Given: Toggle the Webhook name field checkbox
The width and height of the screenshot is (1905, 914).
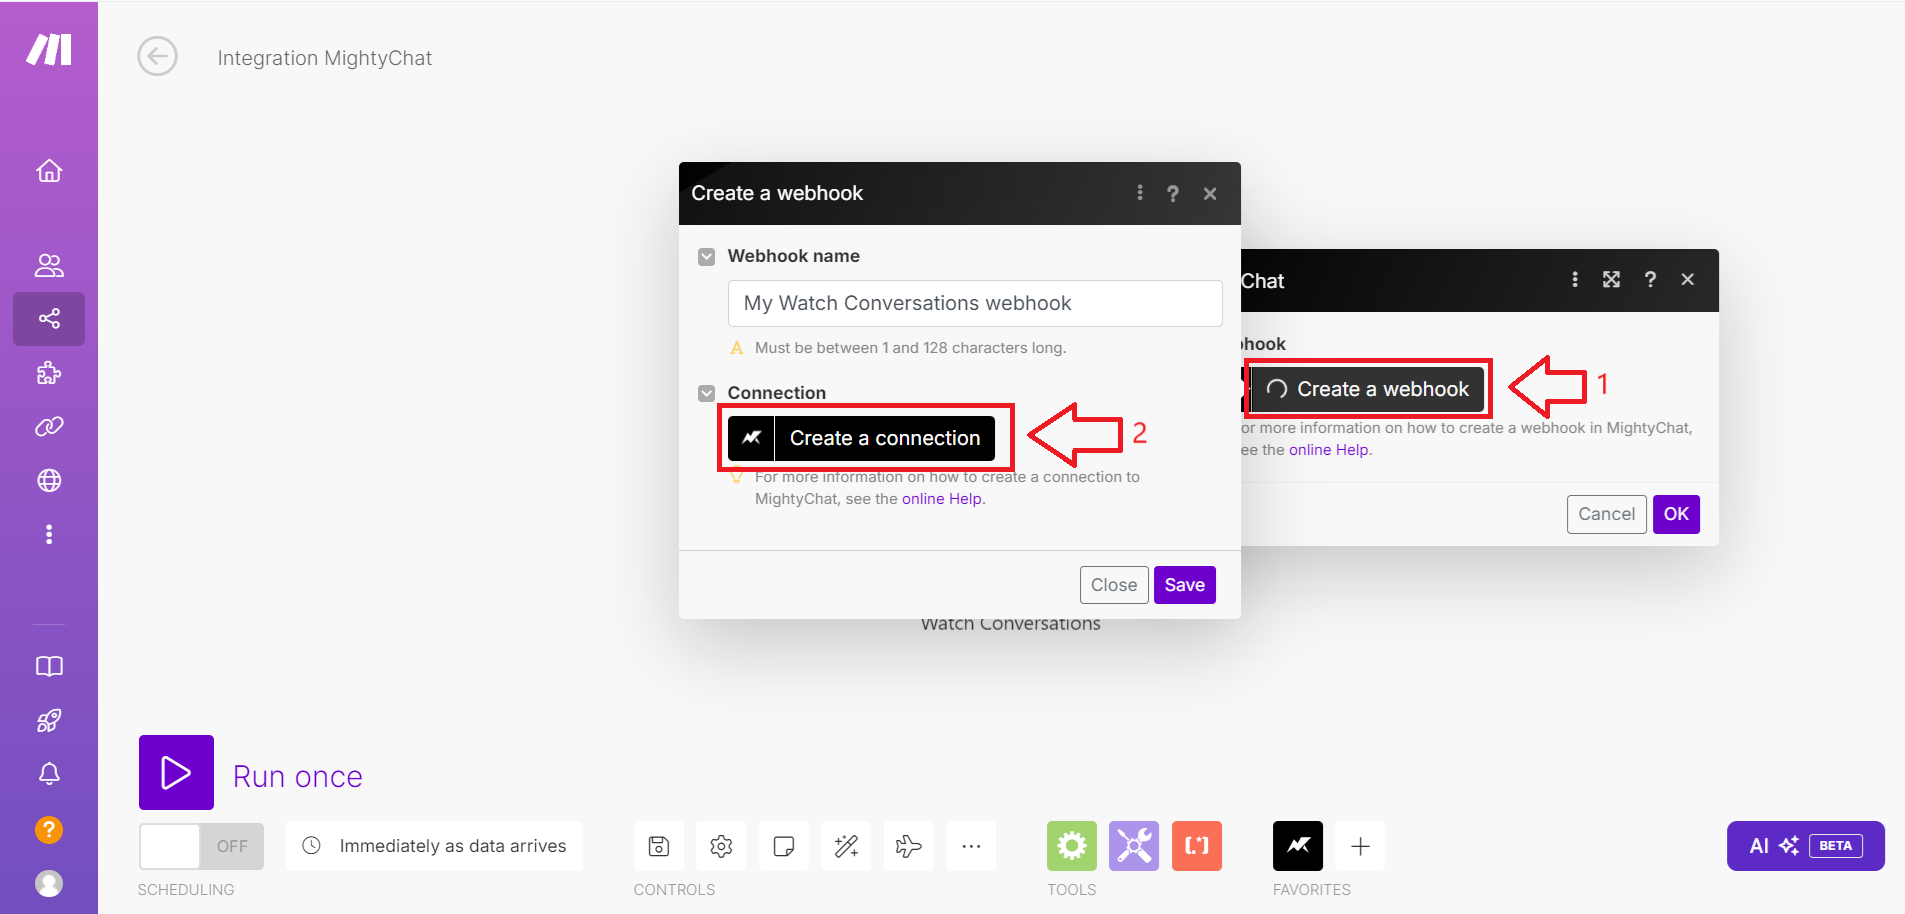Looking at the screenshot, I should click(707, 257).
